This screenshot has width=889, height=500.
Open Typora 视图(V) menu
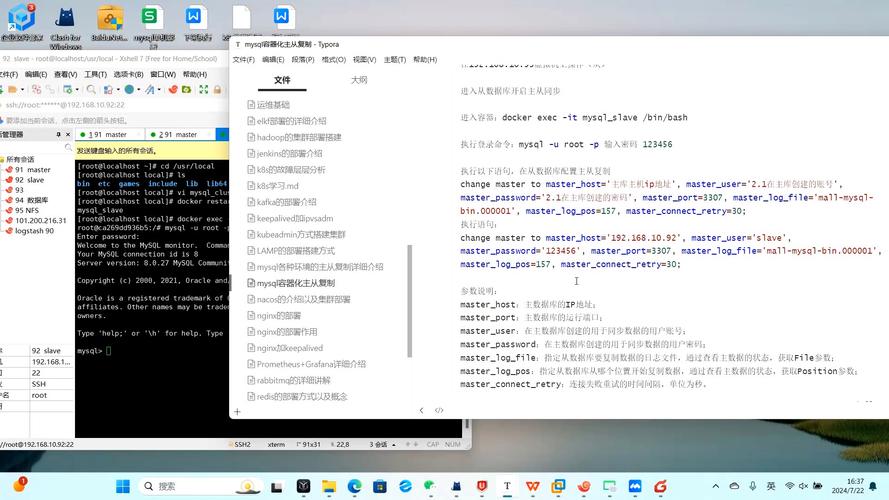coord(364,60)
